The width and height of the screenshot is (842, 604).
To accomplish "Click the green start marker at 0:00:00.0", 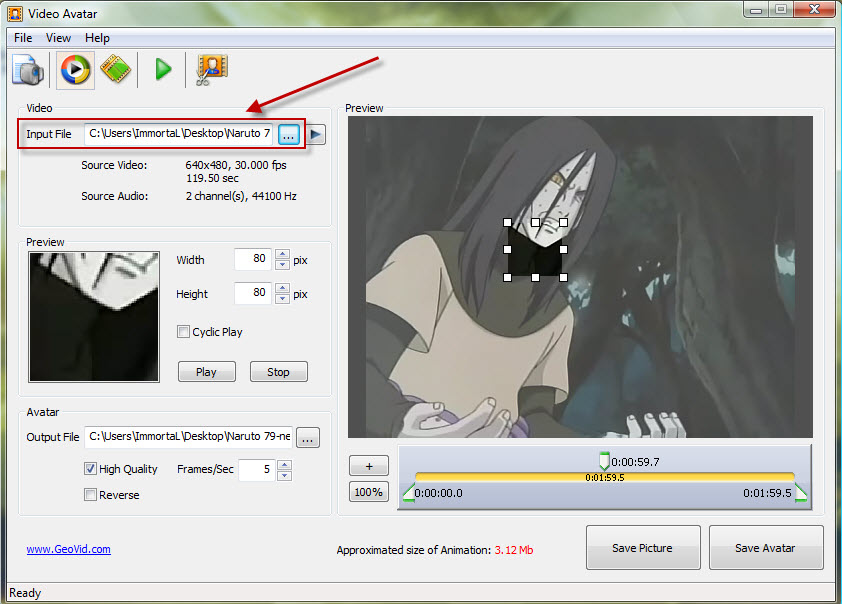I will click(409, 493).
